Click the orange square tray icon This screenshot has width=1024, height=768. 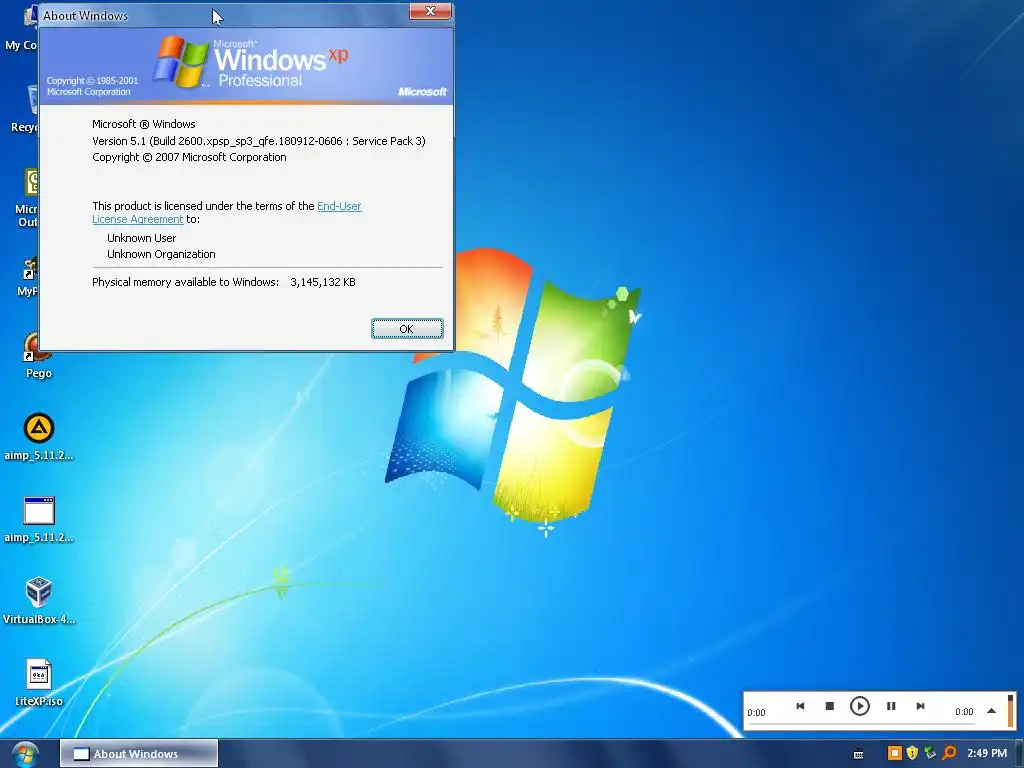click(x=895, y=754)
